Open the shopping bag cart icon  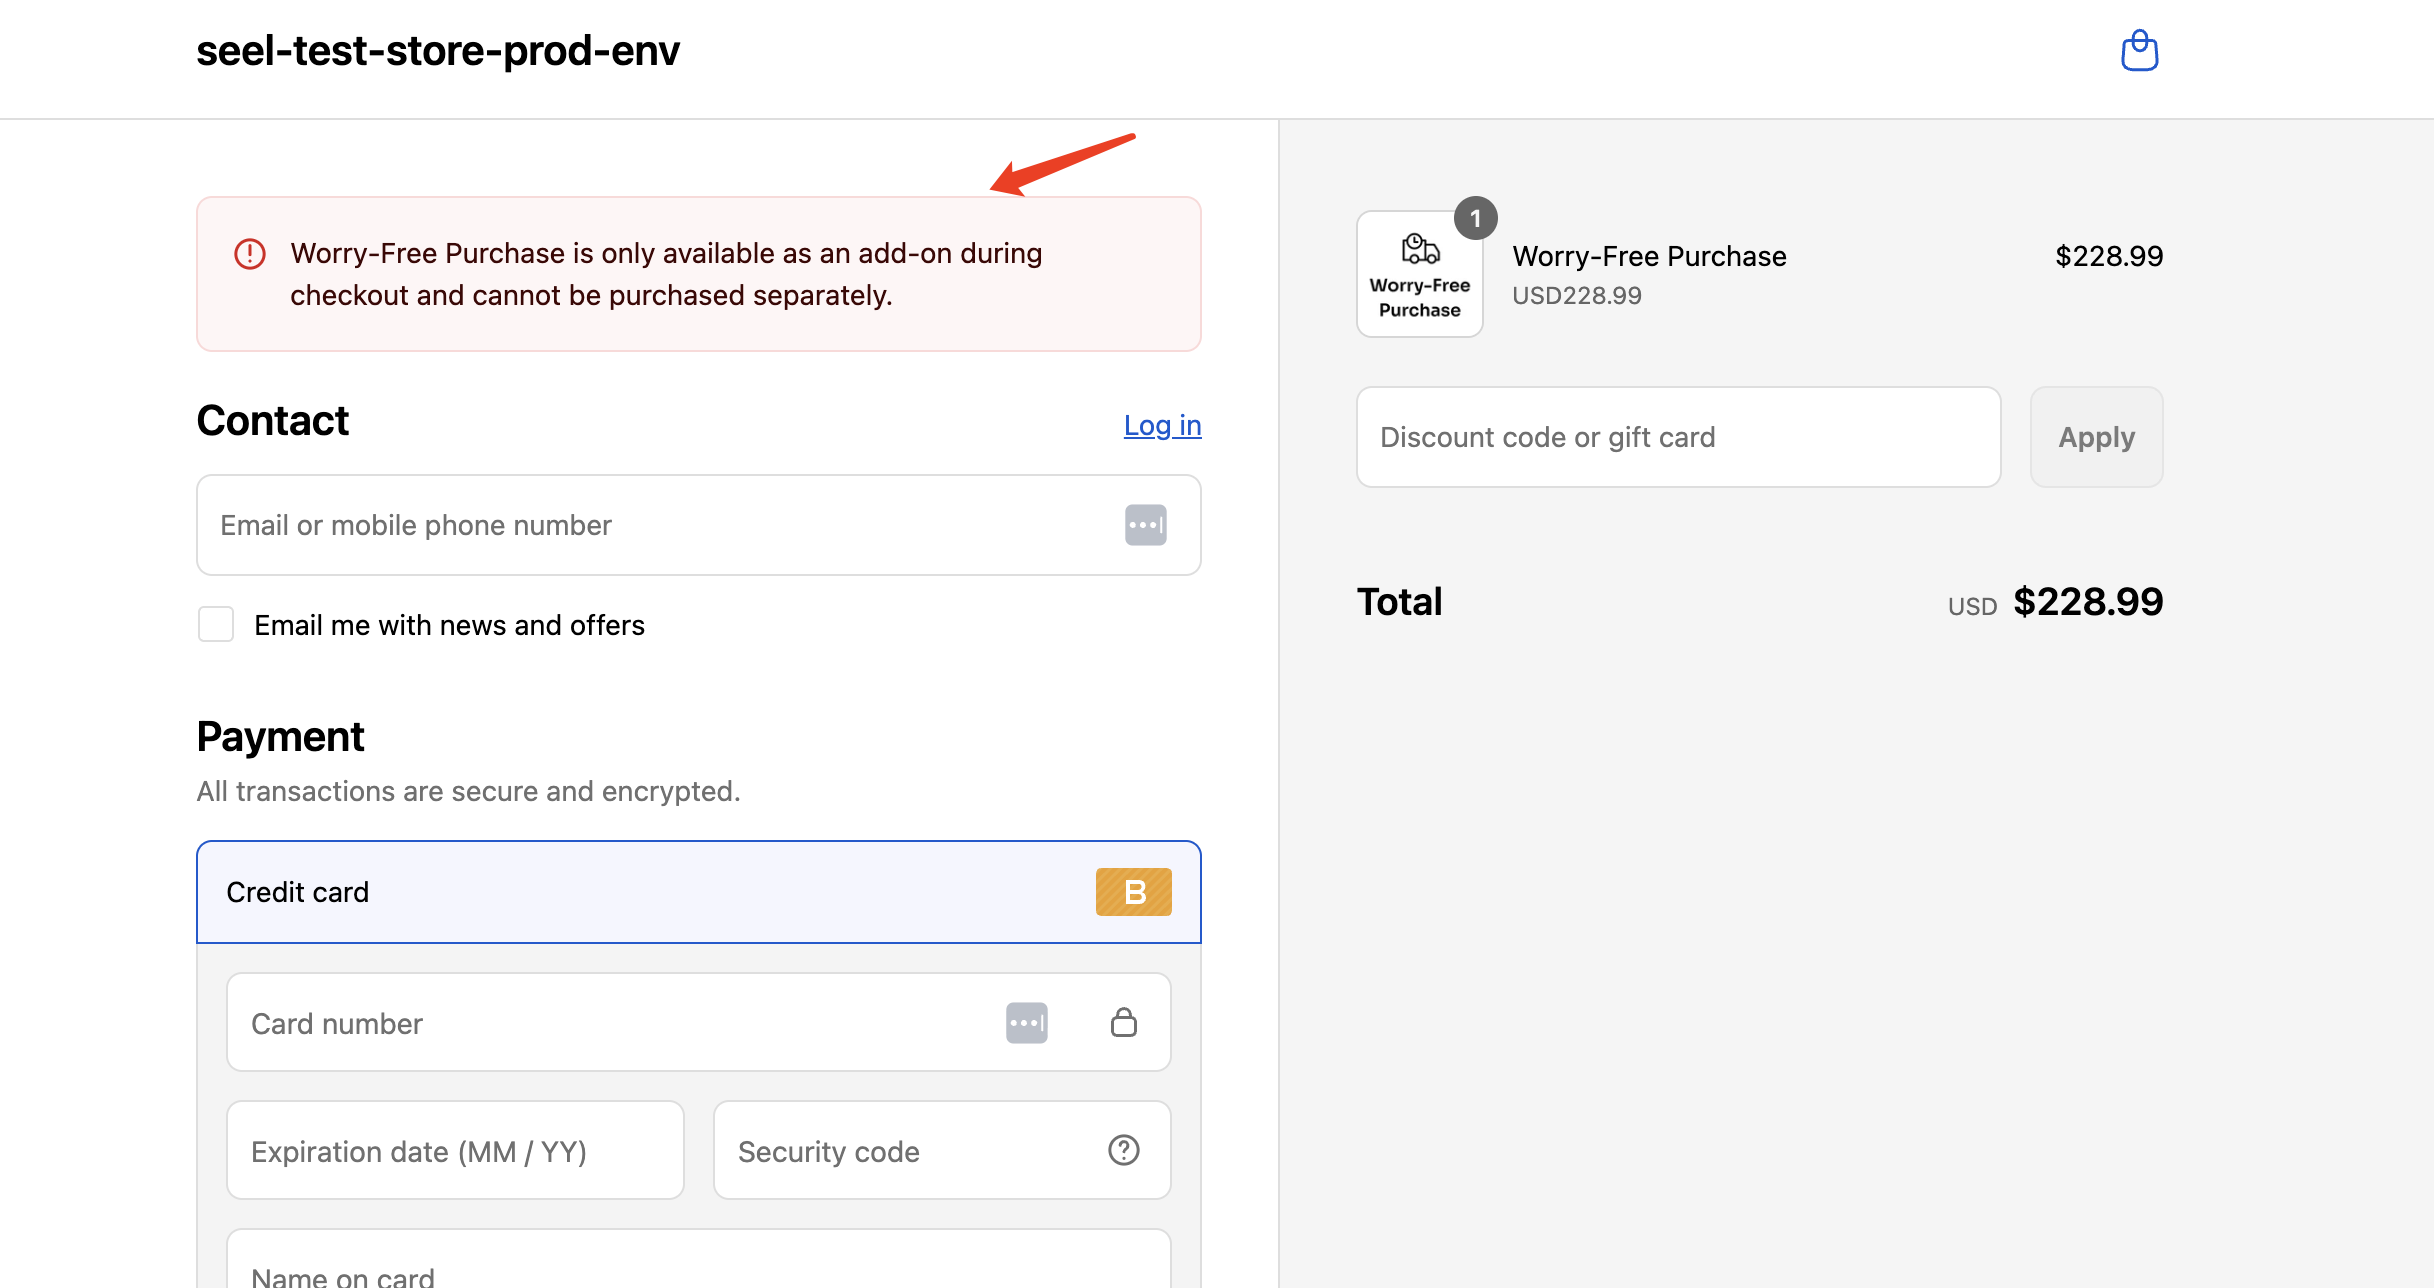(2139, 51)
